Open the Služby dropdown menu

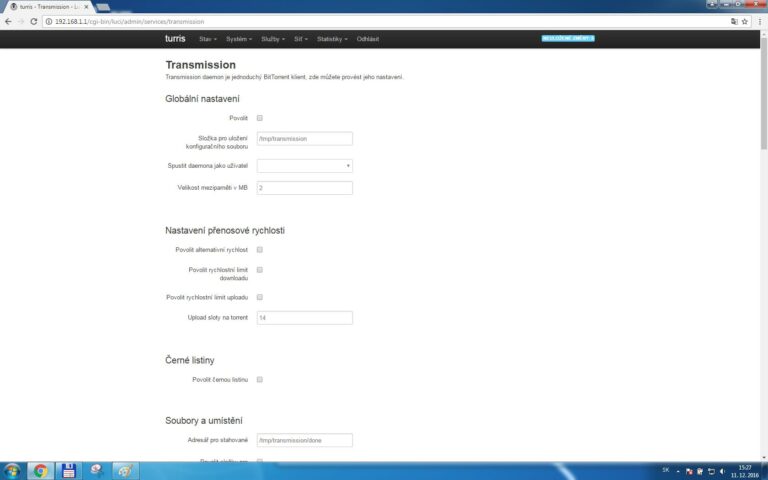coord(273,39)
